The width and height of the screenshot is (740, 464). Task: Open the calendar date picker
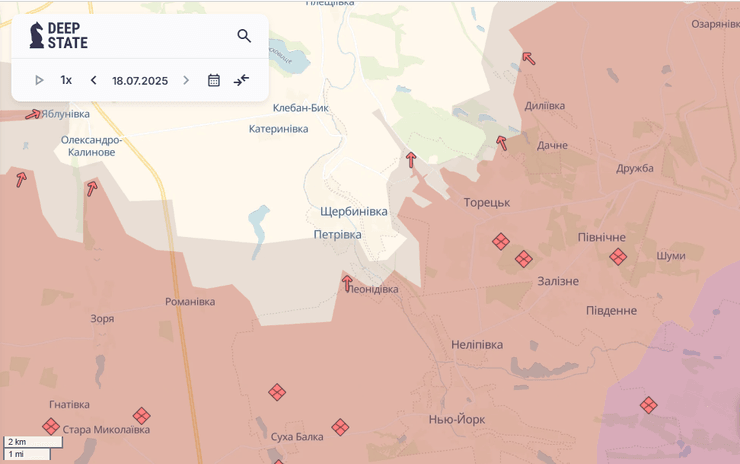click(x=214, y=80)
